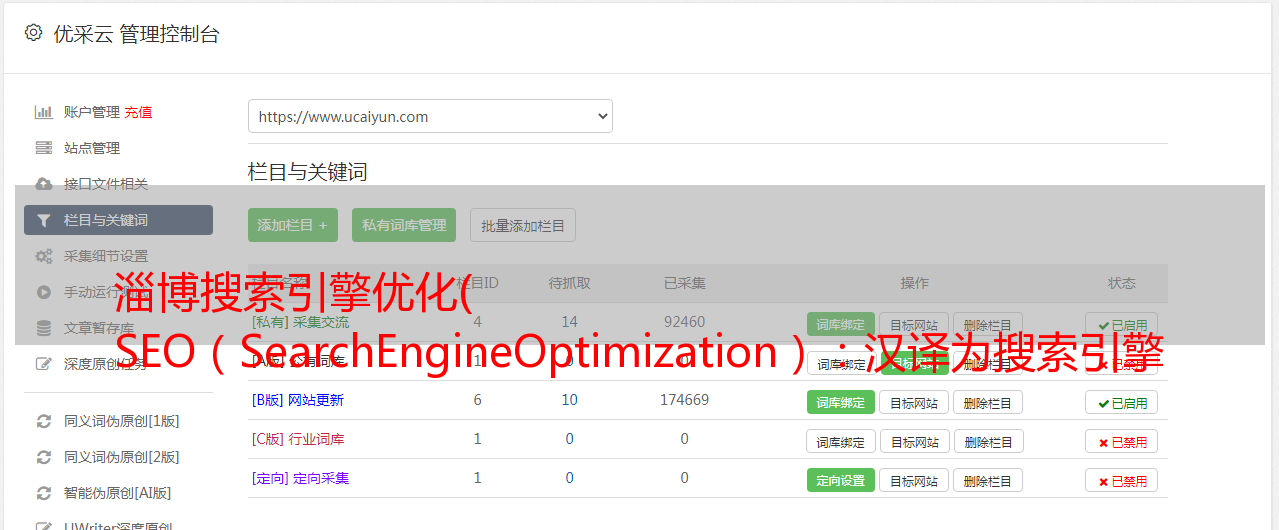1279x530 pixels.
Task: Click the 已采集 value 174669
Action: [x=684, y=400]
